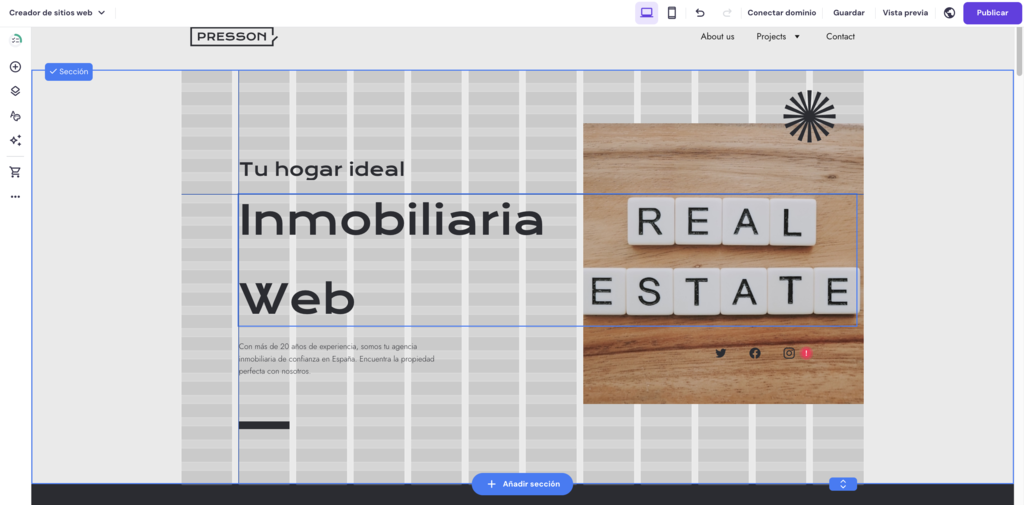Click the Facebook social icon

click(x=755, y=353)
